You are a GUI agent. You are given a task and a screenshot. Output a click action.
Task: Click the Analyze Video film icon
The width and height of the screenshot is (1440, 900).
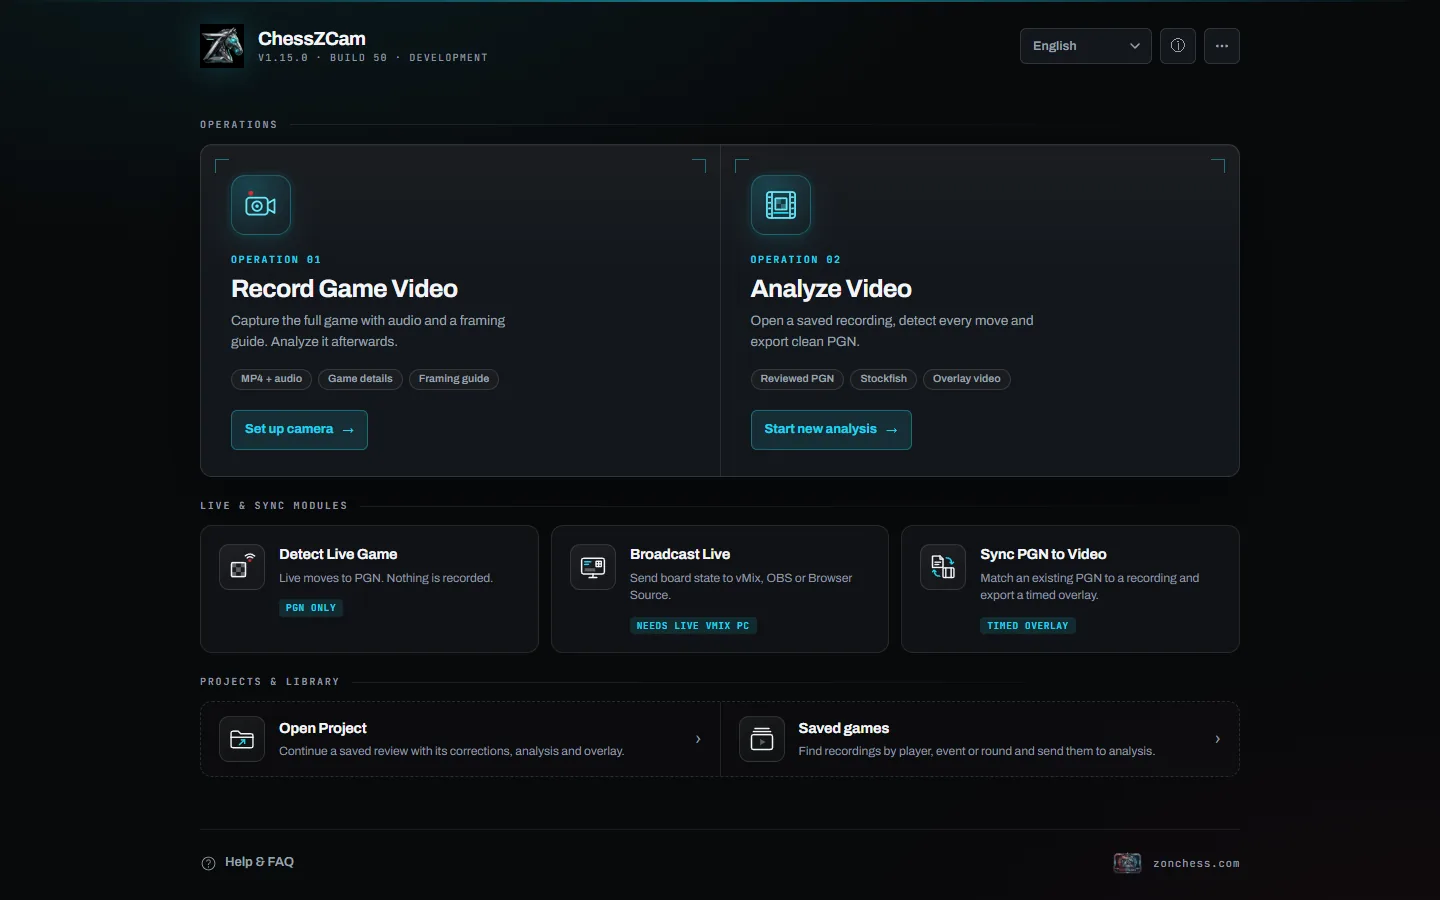click(x=781, y=205)
